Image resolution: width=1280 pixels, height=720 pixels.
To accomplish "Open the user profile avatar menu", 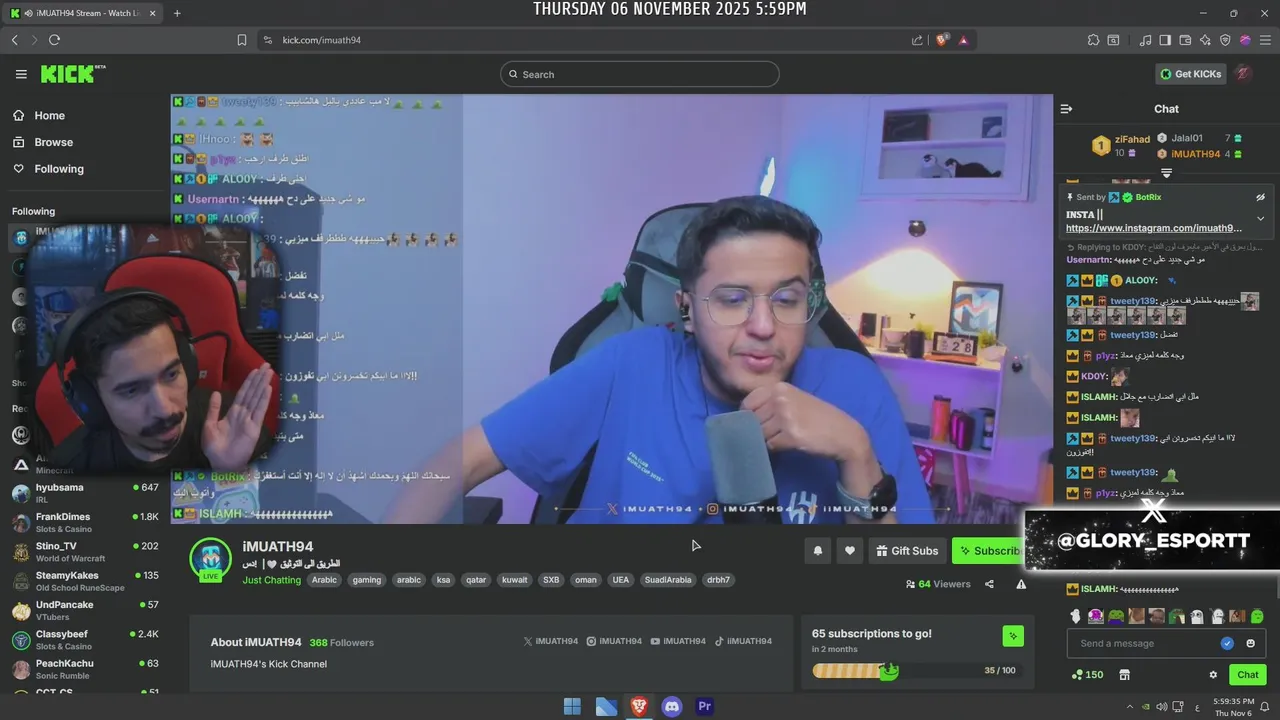I will [x=1243, y=73].
